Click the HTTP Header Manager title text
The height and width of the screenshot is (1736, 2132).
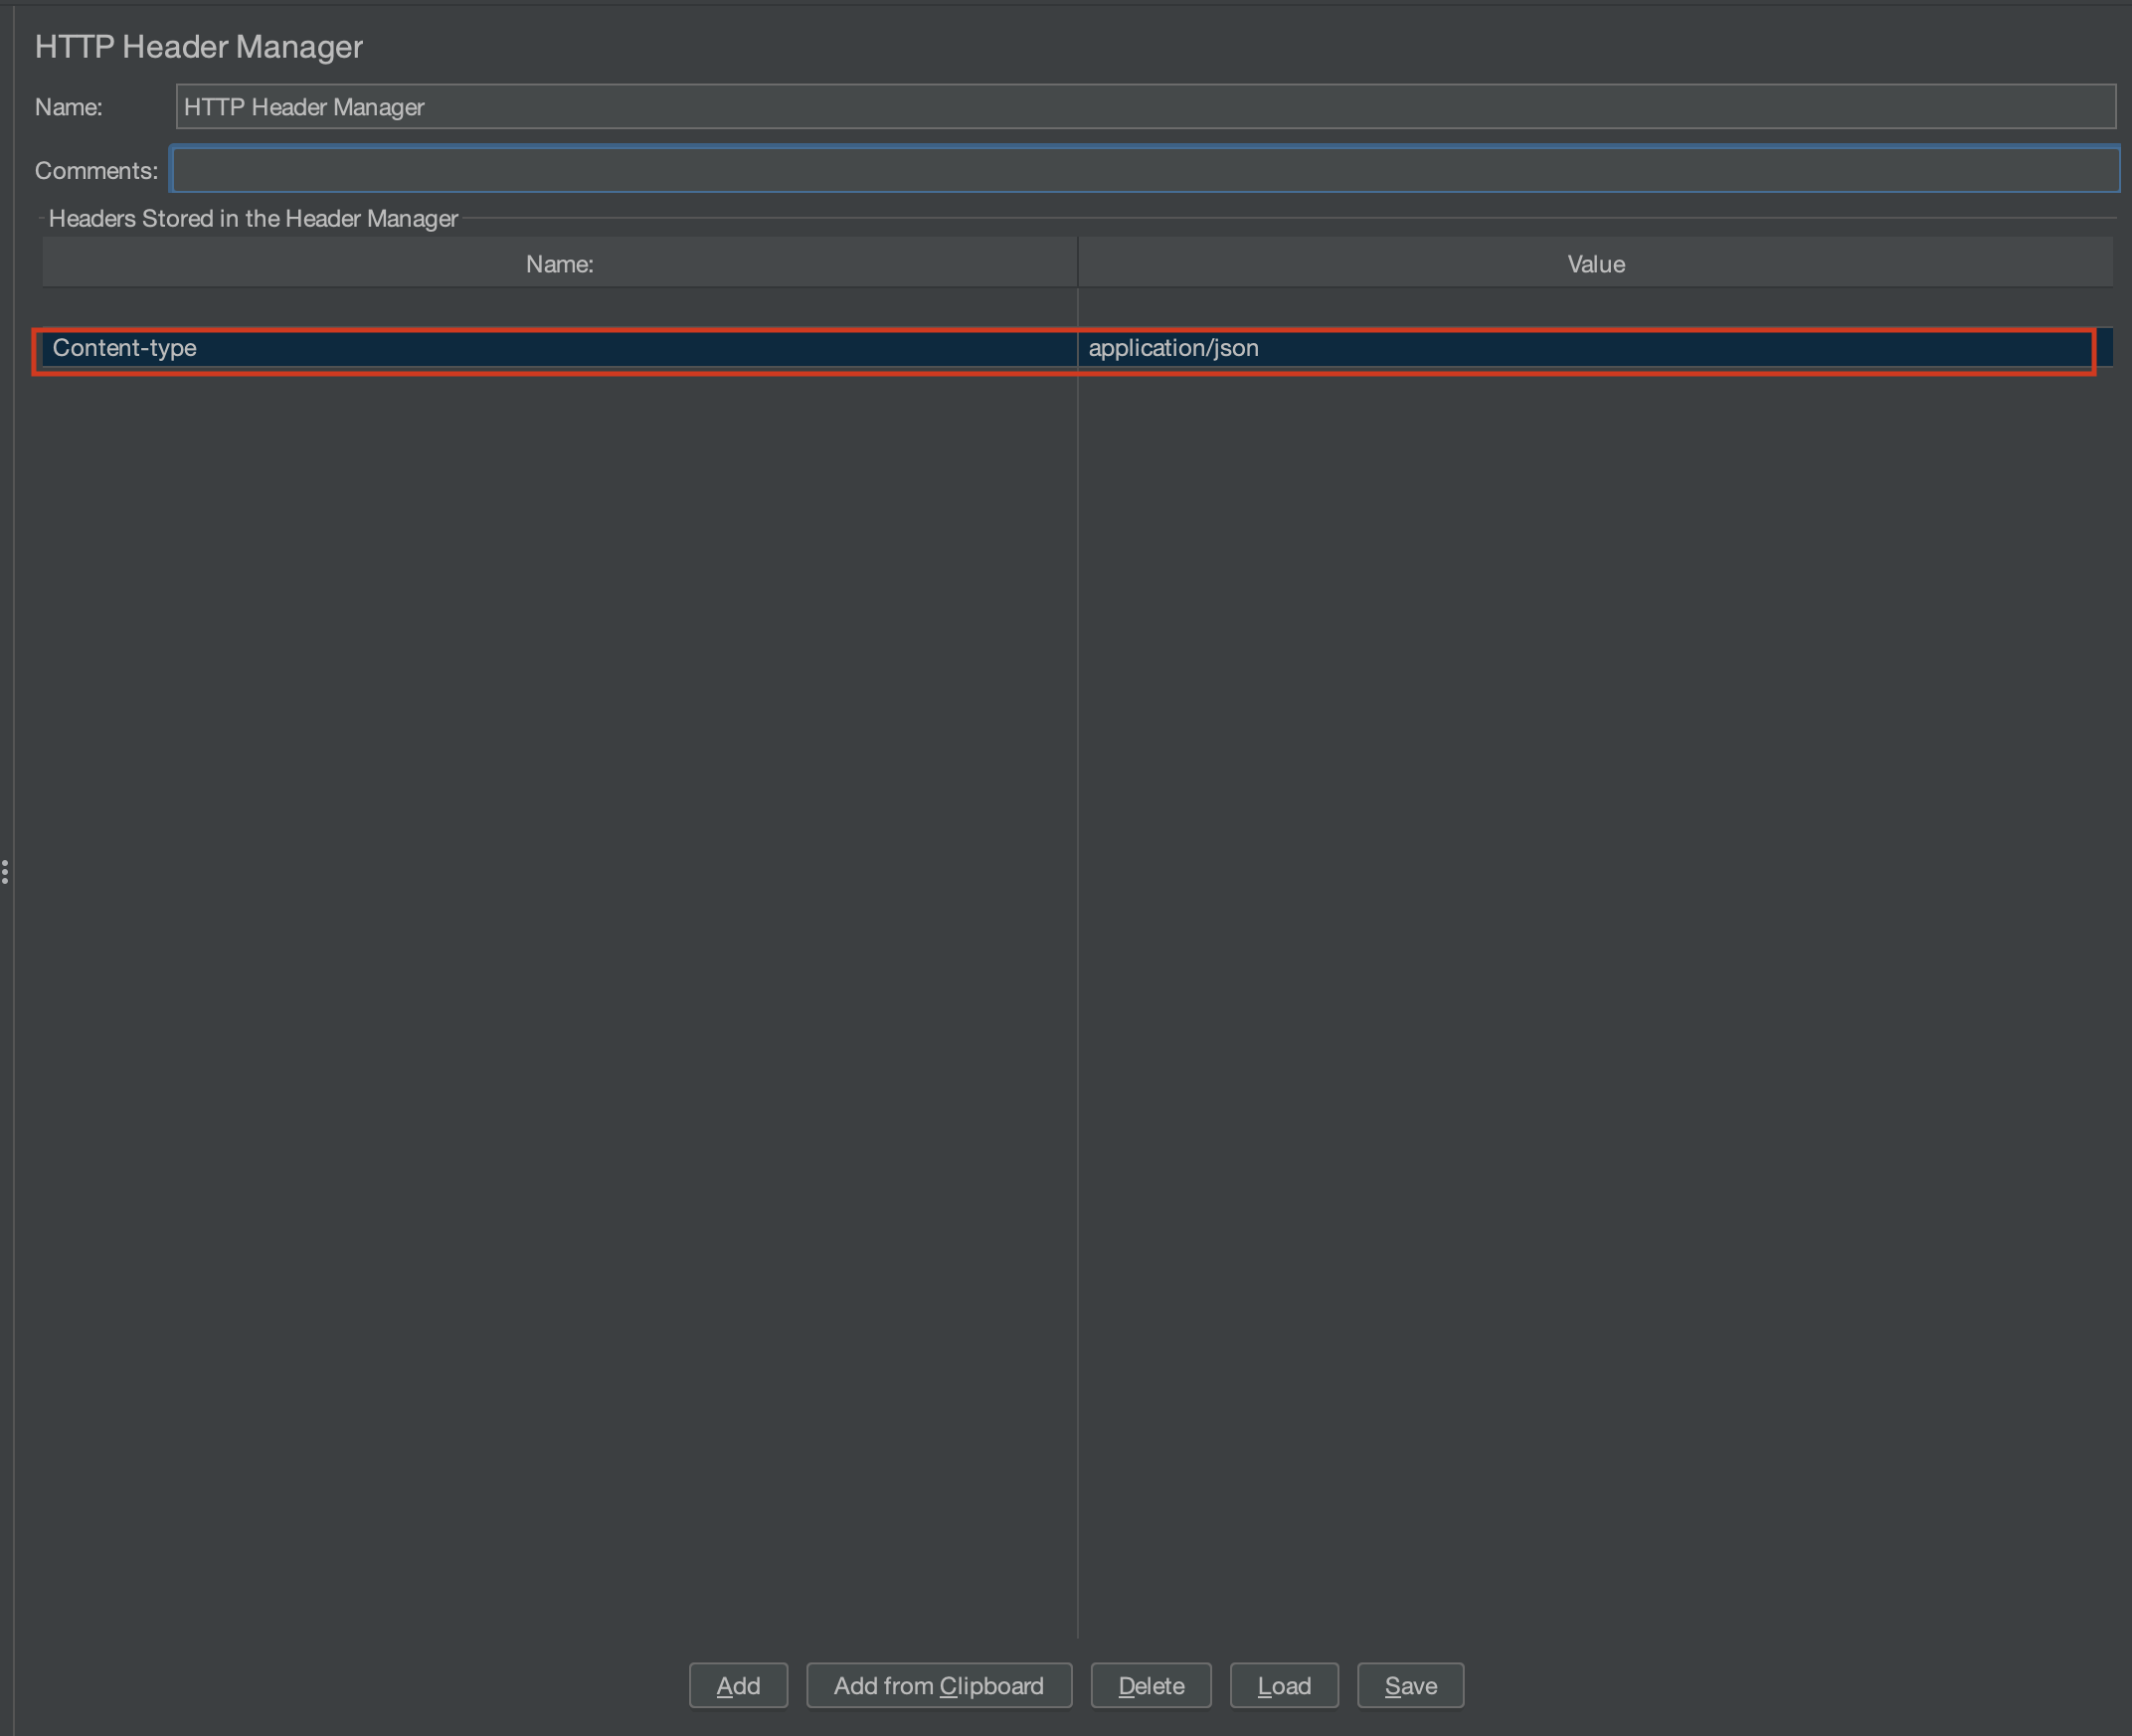click(198, 47)
